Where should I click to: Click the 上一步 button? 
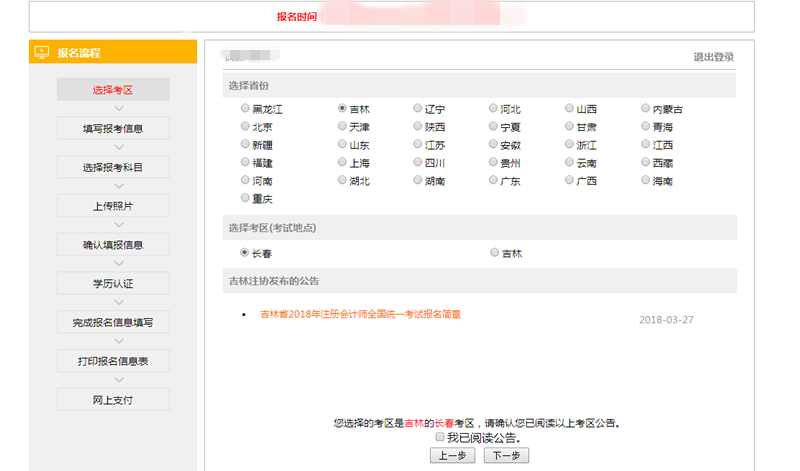click(x=451, y=456)
